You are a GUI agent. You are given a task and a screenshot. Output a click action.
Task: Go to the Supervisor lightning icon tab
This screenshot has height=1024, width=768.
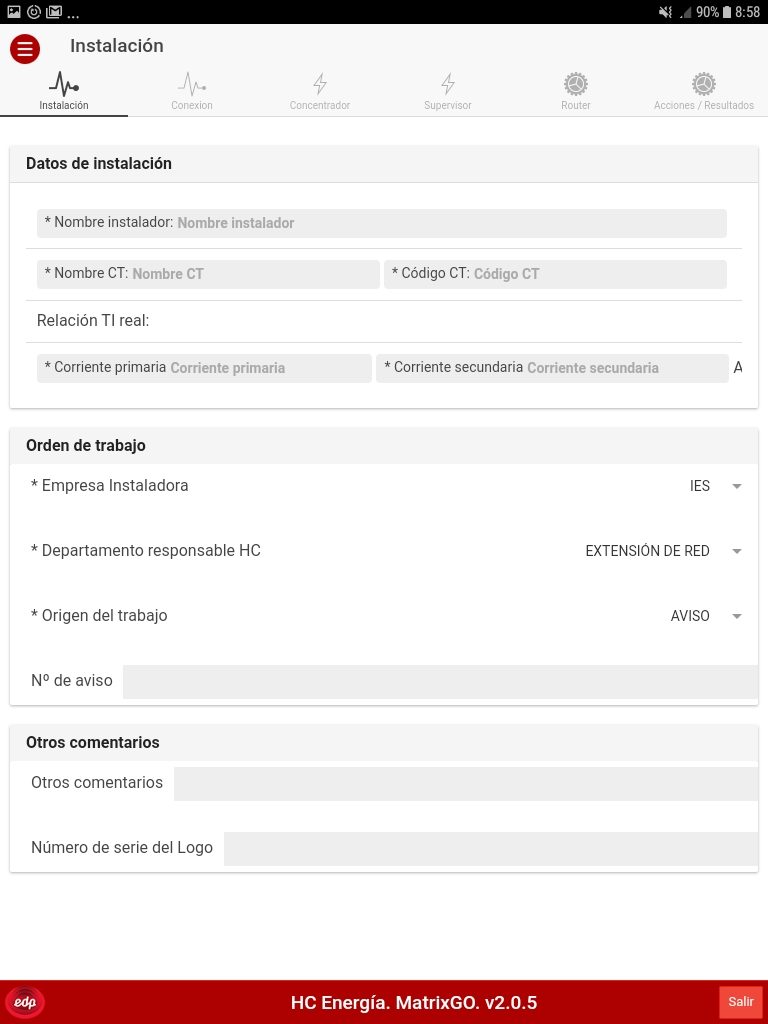(x=447, y=91)
